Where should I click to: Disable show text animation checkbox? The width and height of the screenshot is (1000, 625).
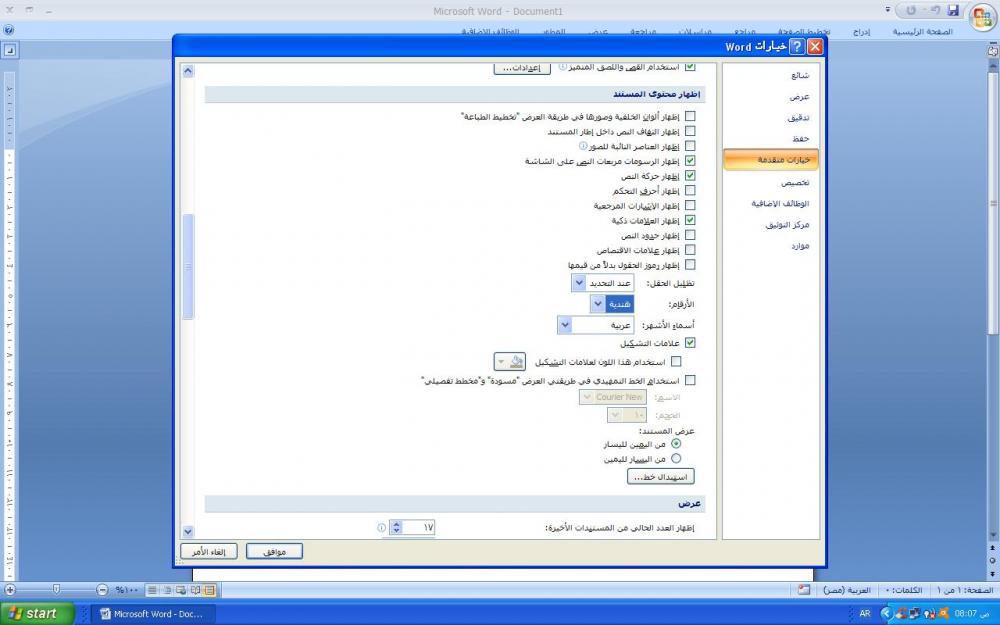click(690, 175)
